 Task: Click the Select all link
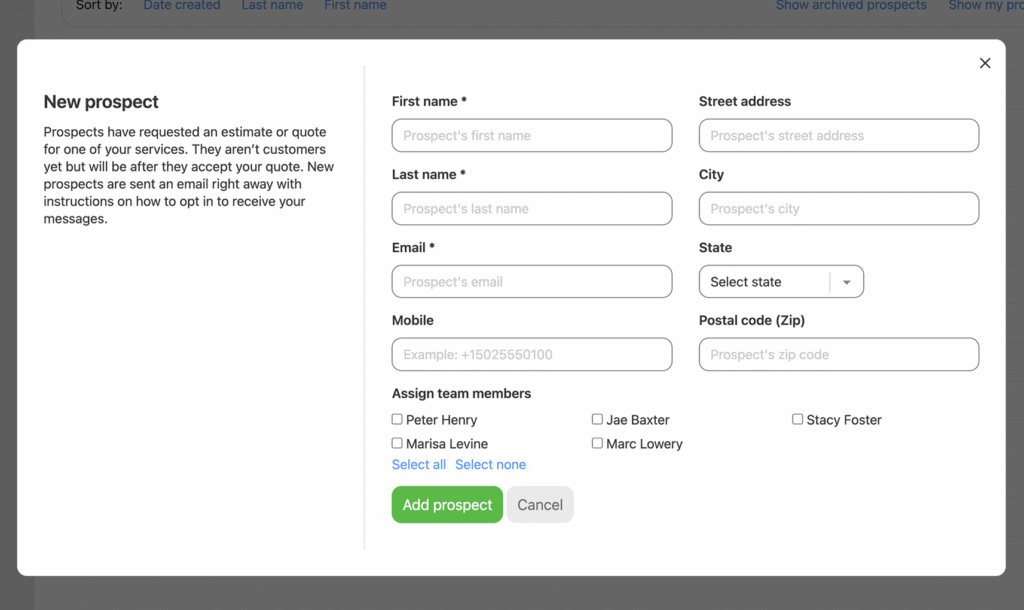418,465
